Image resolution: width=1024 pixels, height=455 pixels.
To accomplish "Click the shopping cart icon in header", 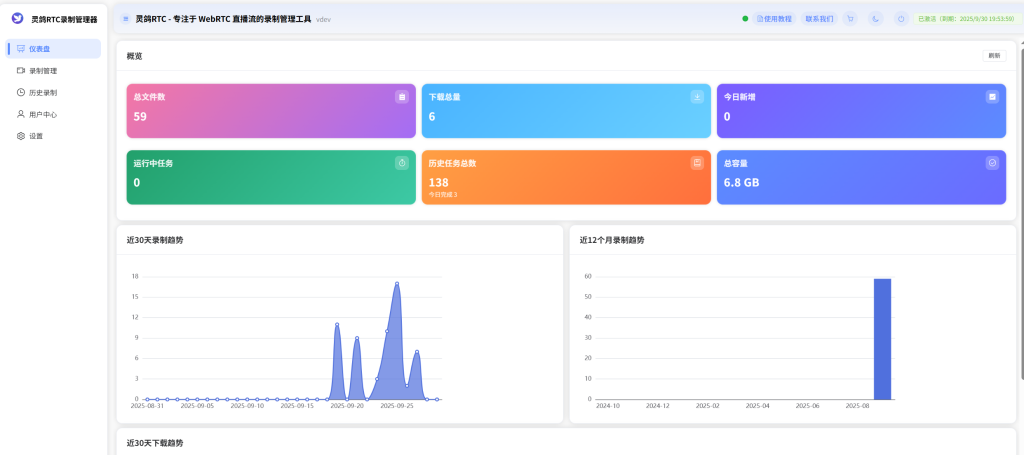I will coord(850,18).
